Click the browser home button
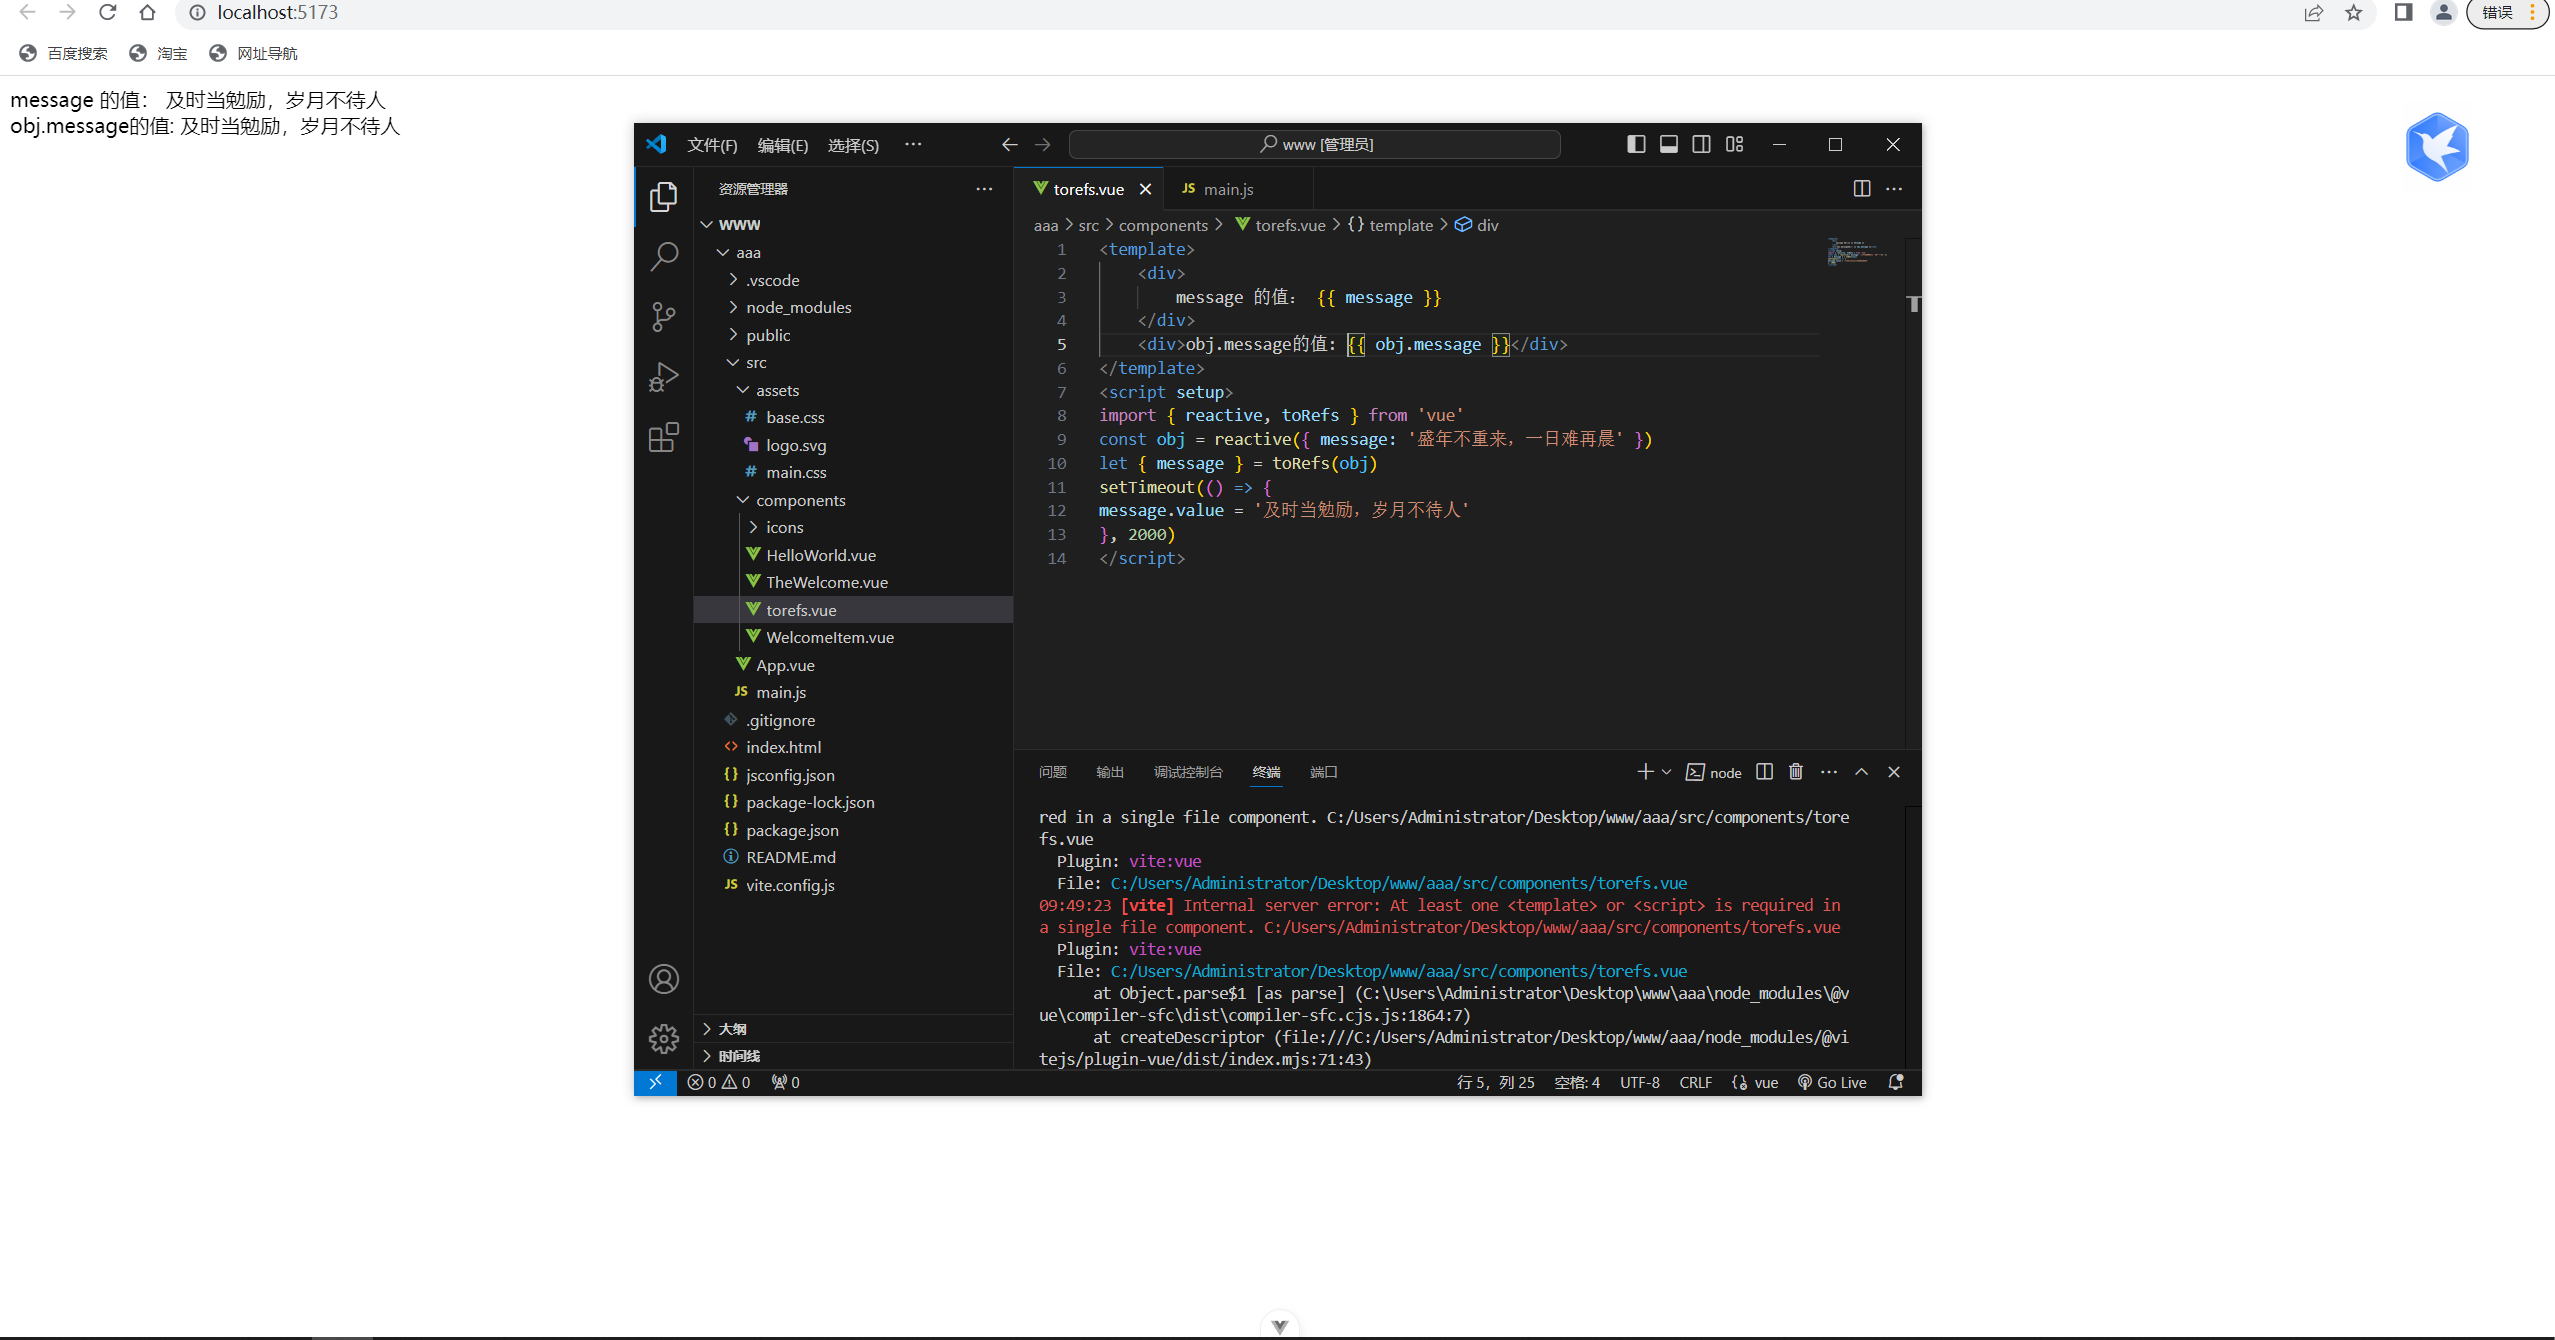 pyautogui.click(x=147, y=12)
